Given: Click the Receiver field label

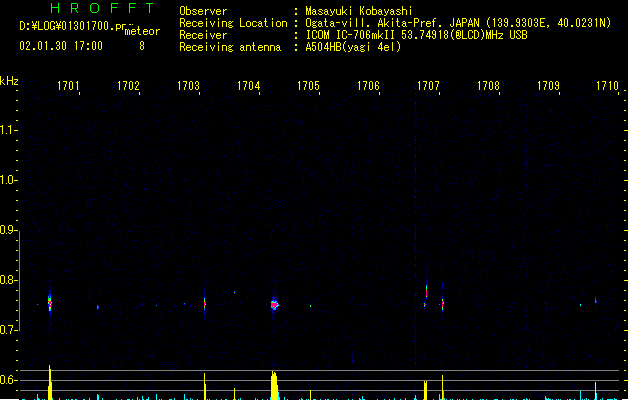Looking at the screenshot, I should (x=203, y=35).
